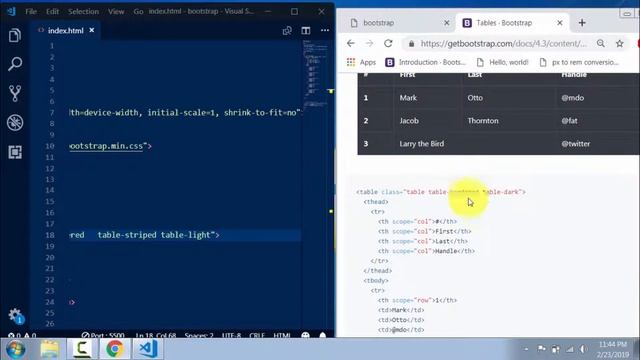Open the Apps bookmarks shortcut
The width and height of the screenshot is (640, 360).
pos(361,62)
